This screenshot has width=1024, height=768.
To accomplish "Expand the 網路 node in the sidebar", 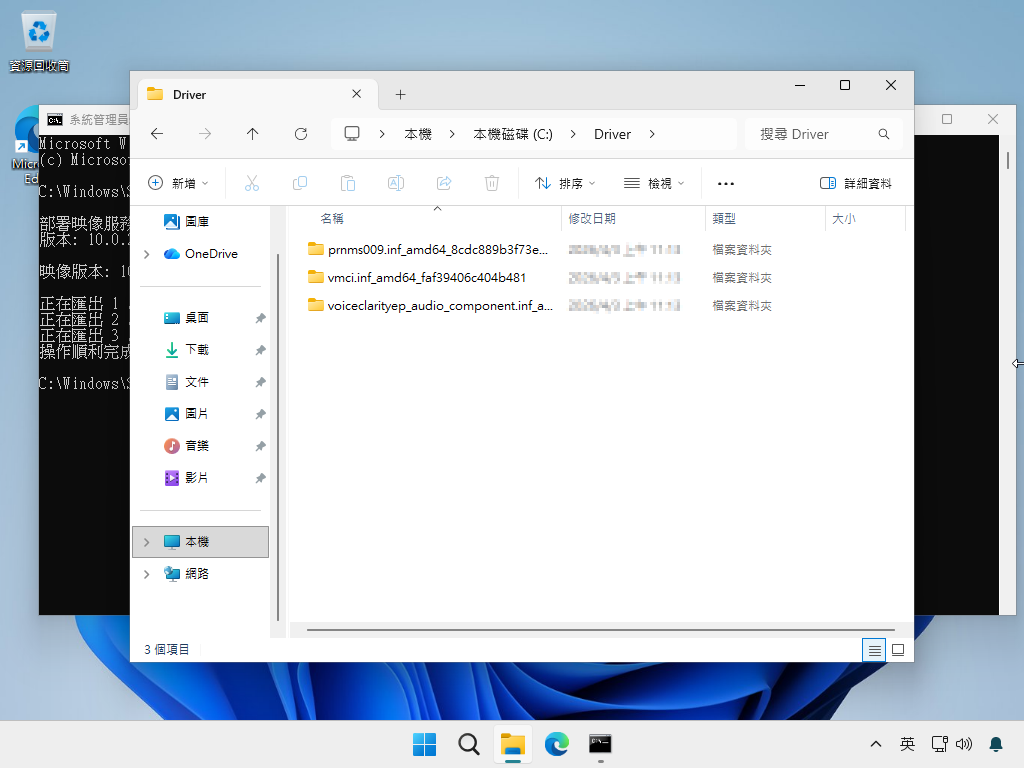I will point(148,573).
